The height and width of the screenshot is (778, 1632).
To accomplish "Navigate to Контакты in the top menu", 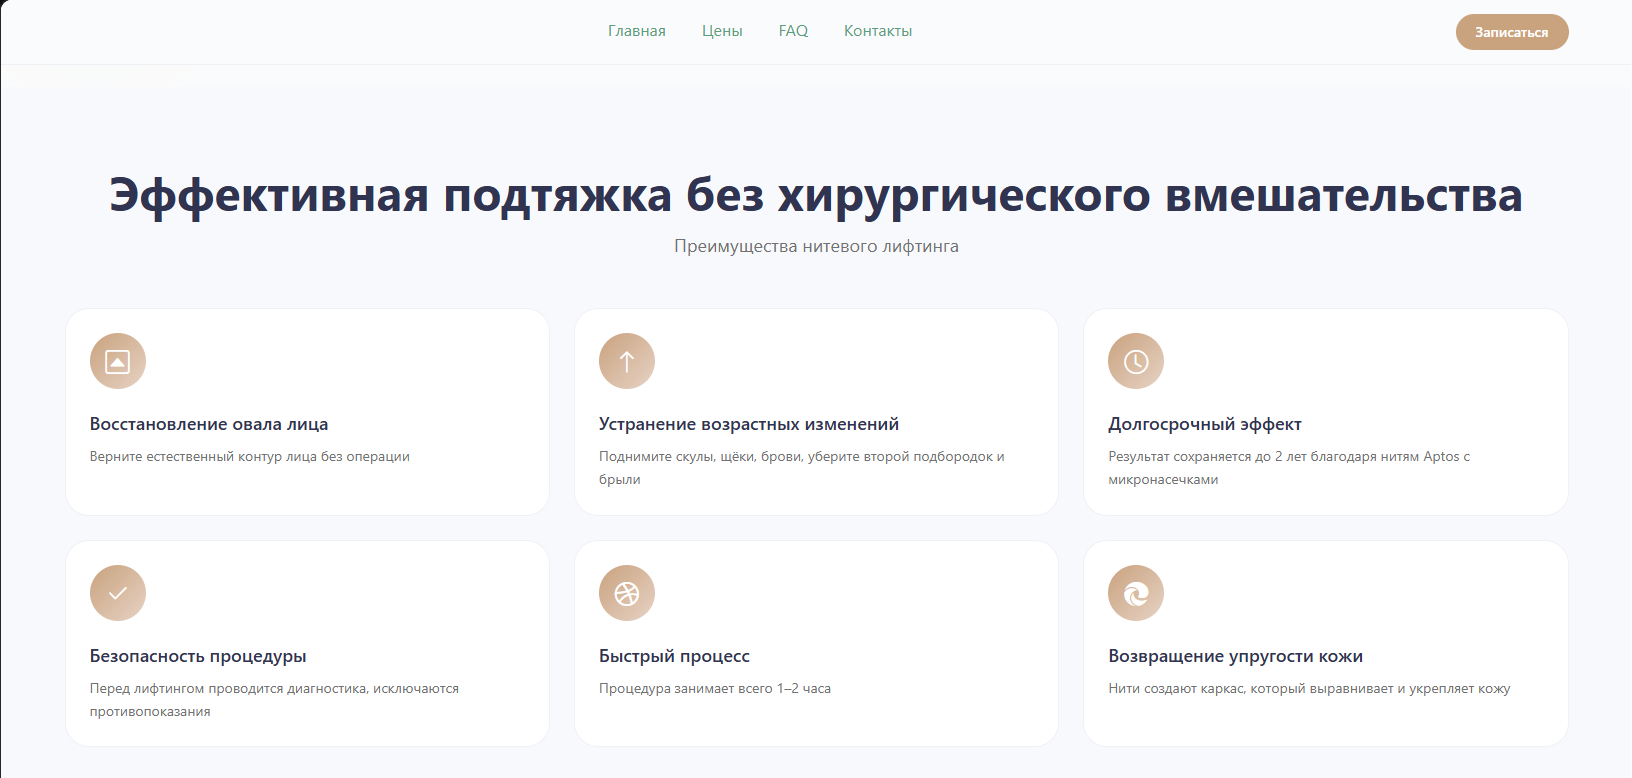I will pos(878,31).
